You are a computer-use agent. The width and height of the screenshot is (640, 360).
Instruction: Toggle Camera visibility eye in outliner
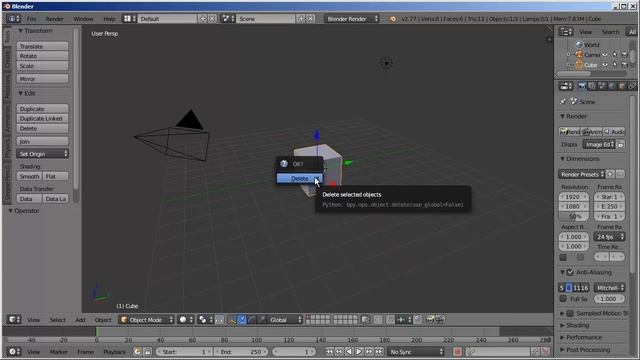click(x=605, y=55)
